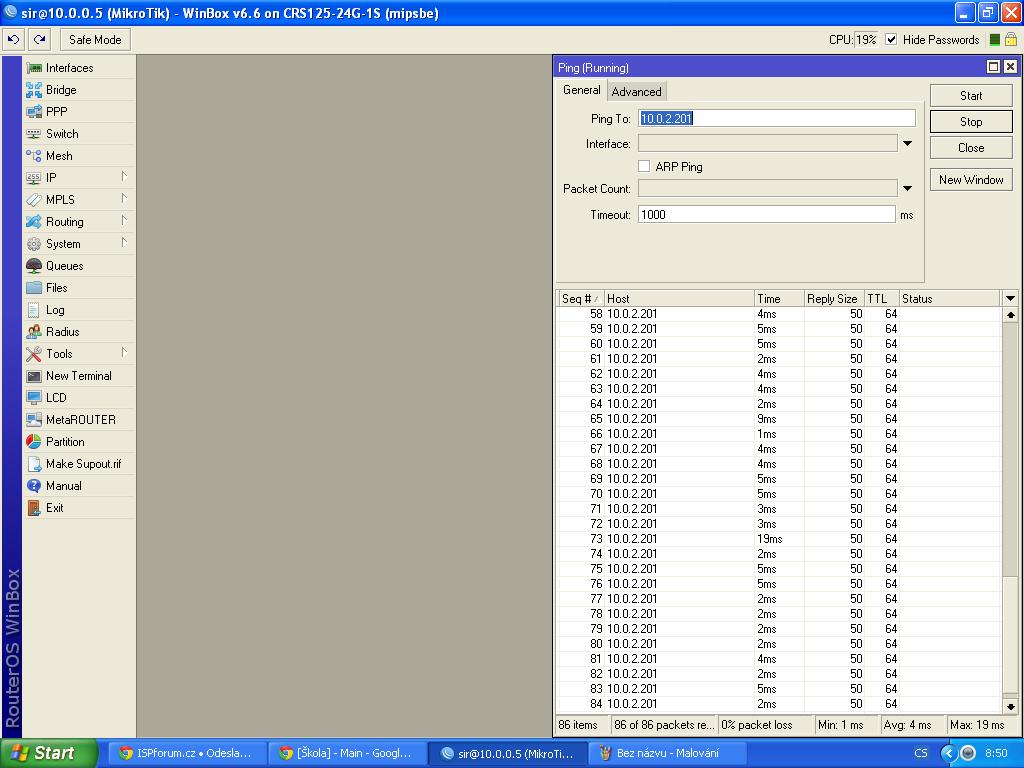Click the Status column header
Image resolution: width=1024 pixels, height=768 pixels.
(950, 298)
